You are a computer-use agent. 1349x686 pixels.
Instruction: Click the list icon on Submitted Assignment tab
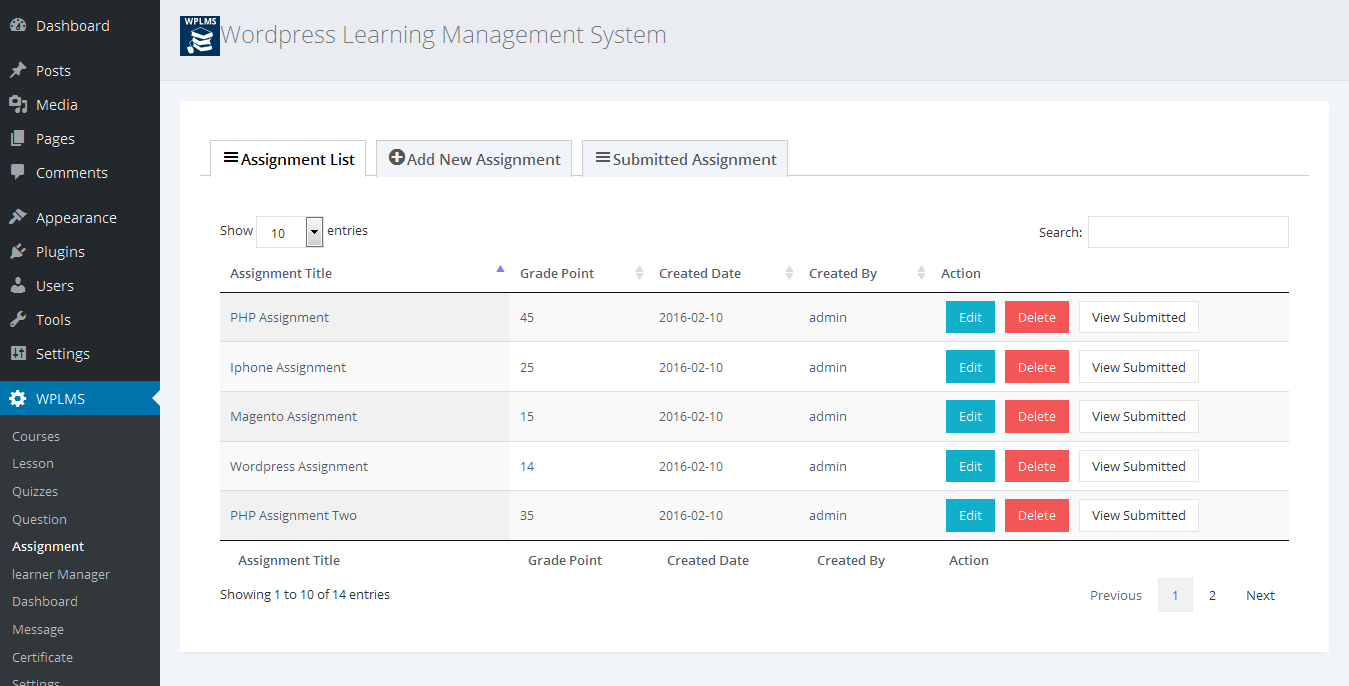click(x=603, y=158)
